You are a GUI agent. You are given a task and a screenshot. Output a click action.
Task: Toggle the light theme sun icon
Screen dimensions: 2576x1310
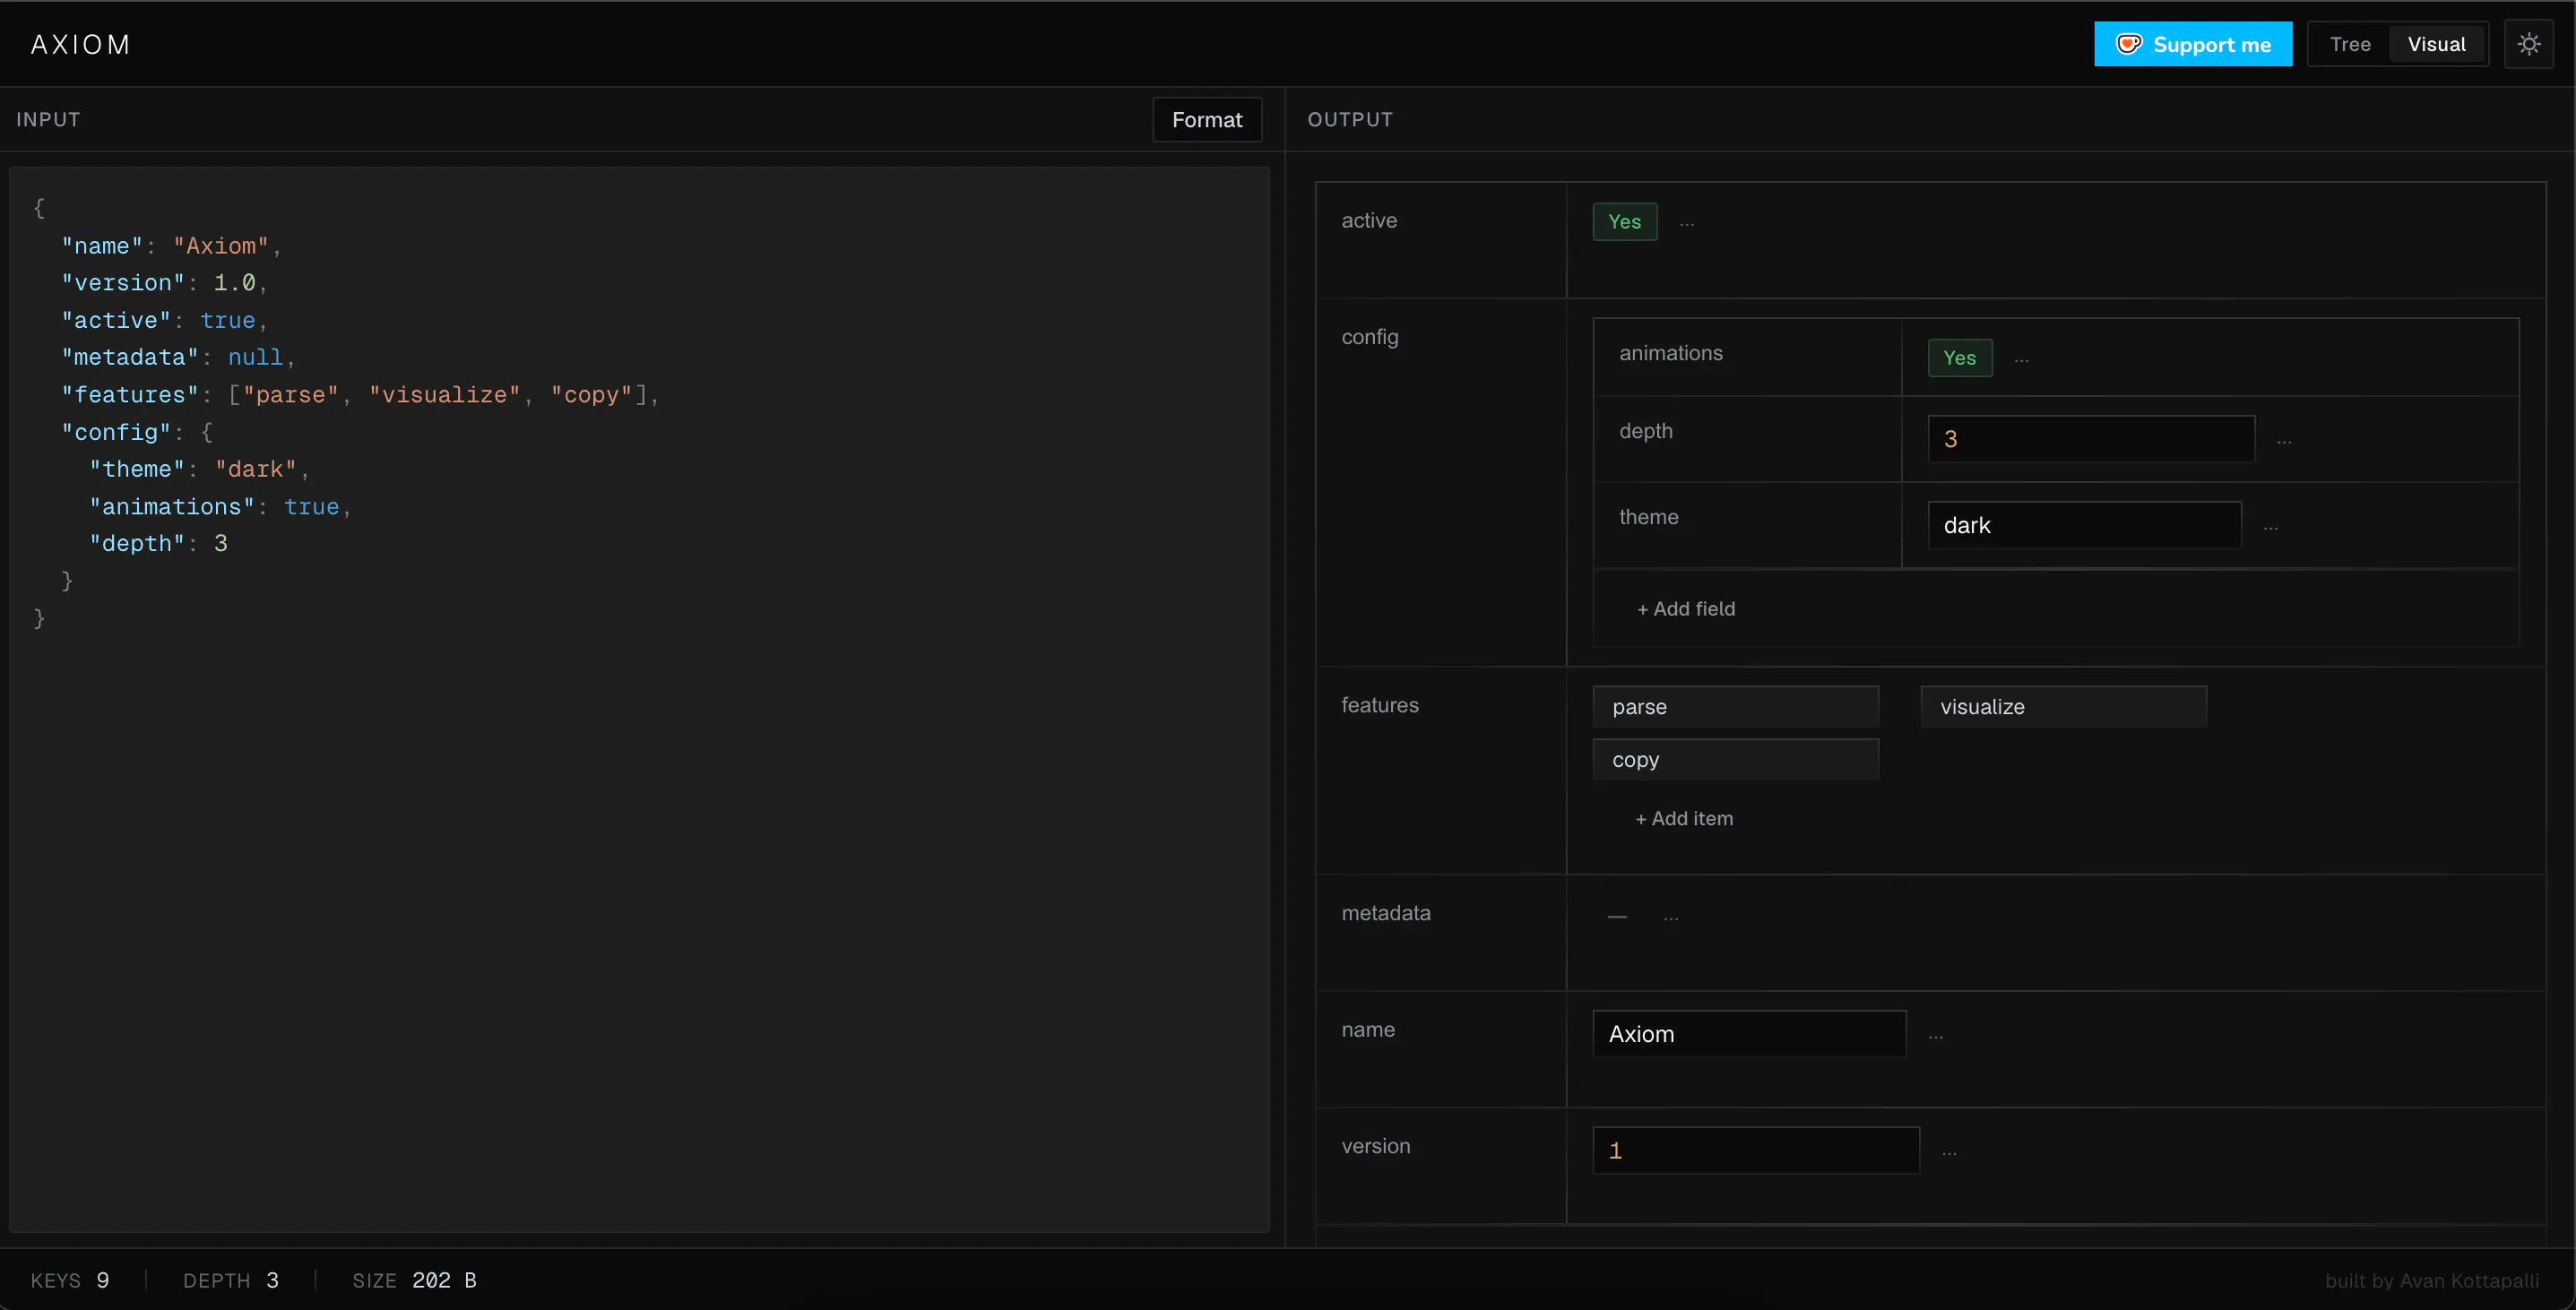click(2528, 44)
